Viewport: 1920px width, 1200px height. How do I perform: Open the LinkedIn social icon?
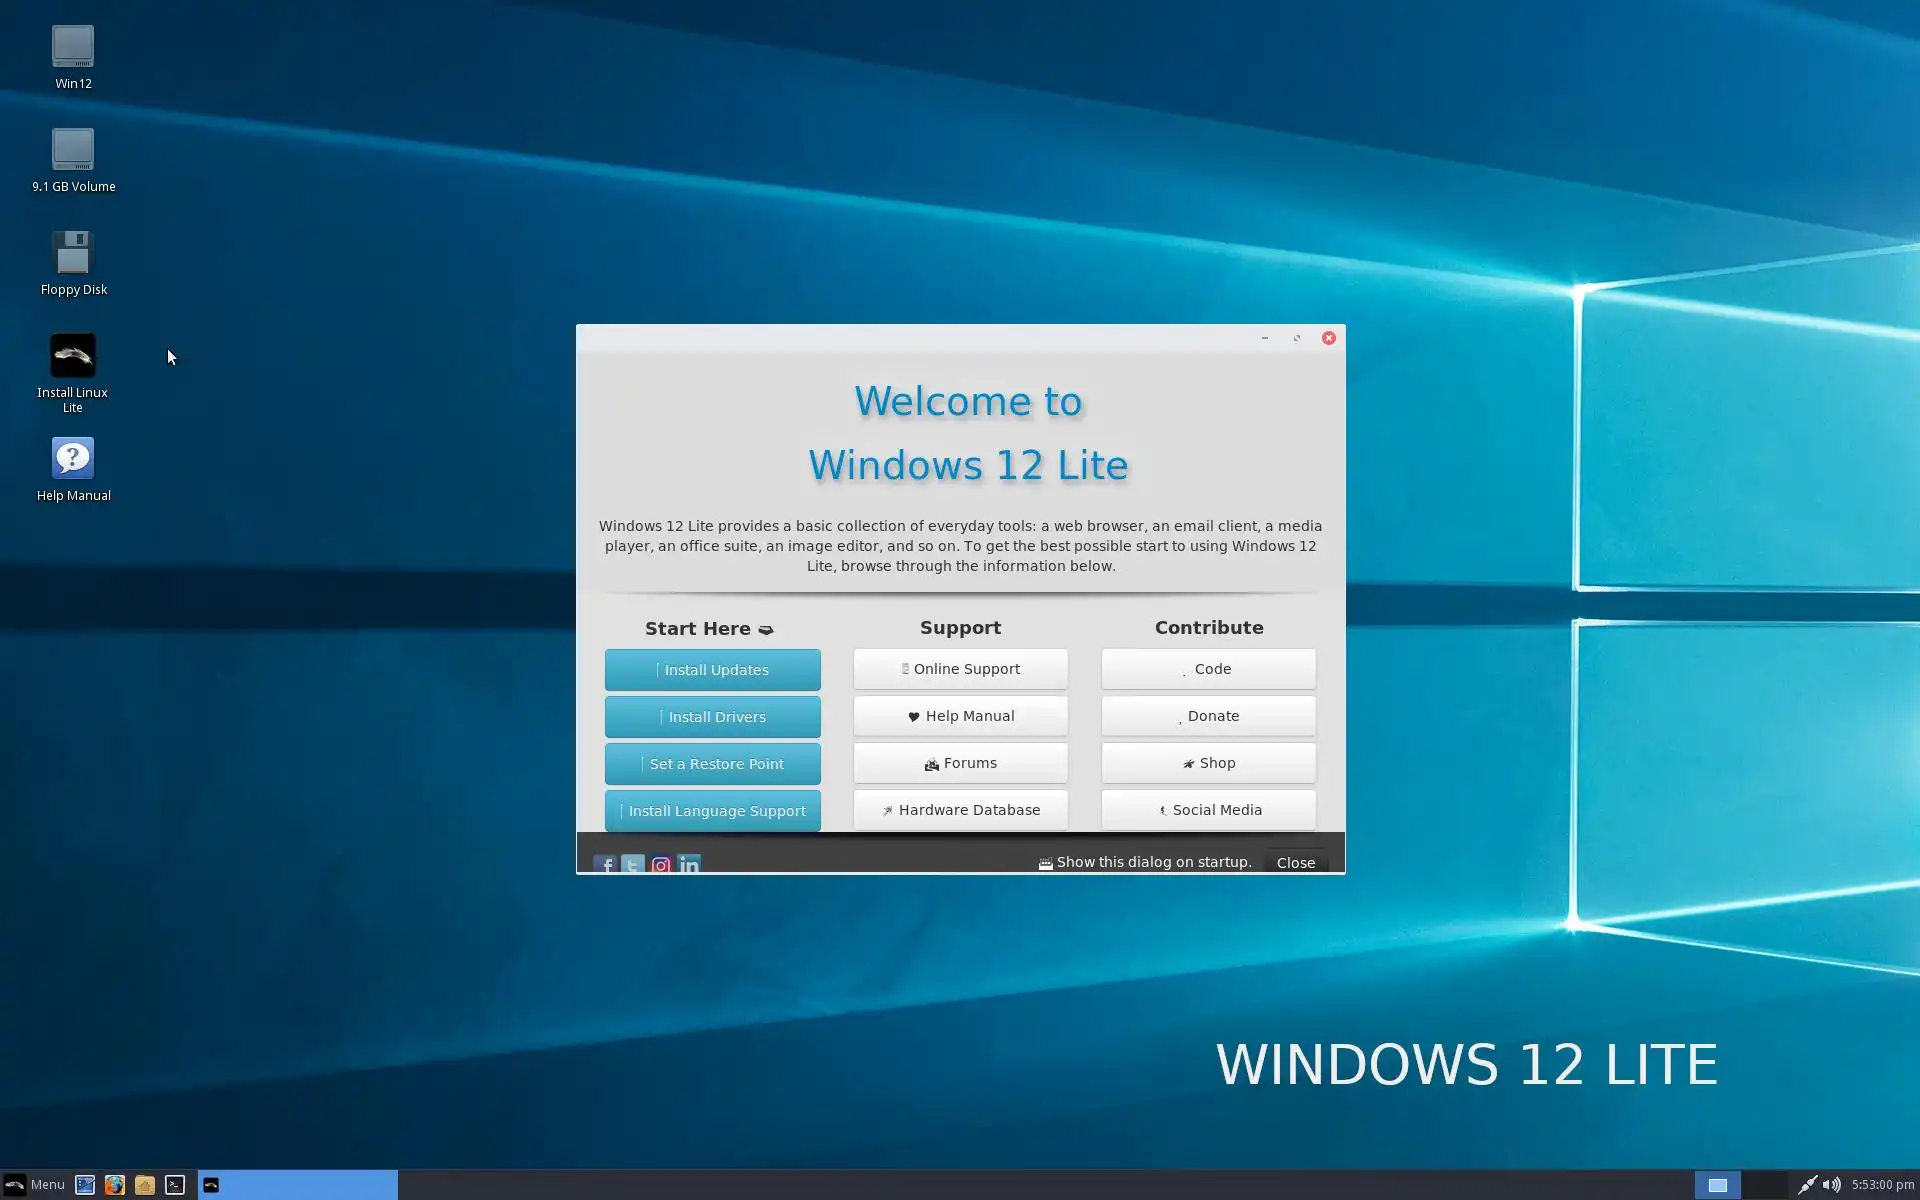pos(689,864)
